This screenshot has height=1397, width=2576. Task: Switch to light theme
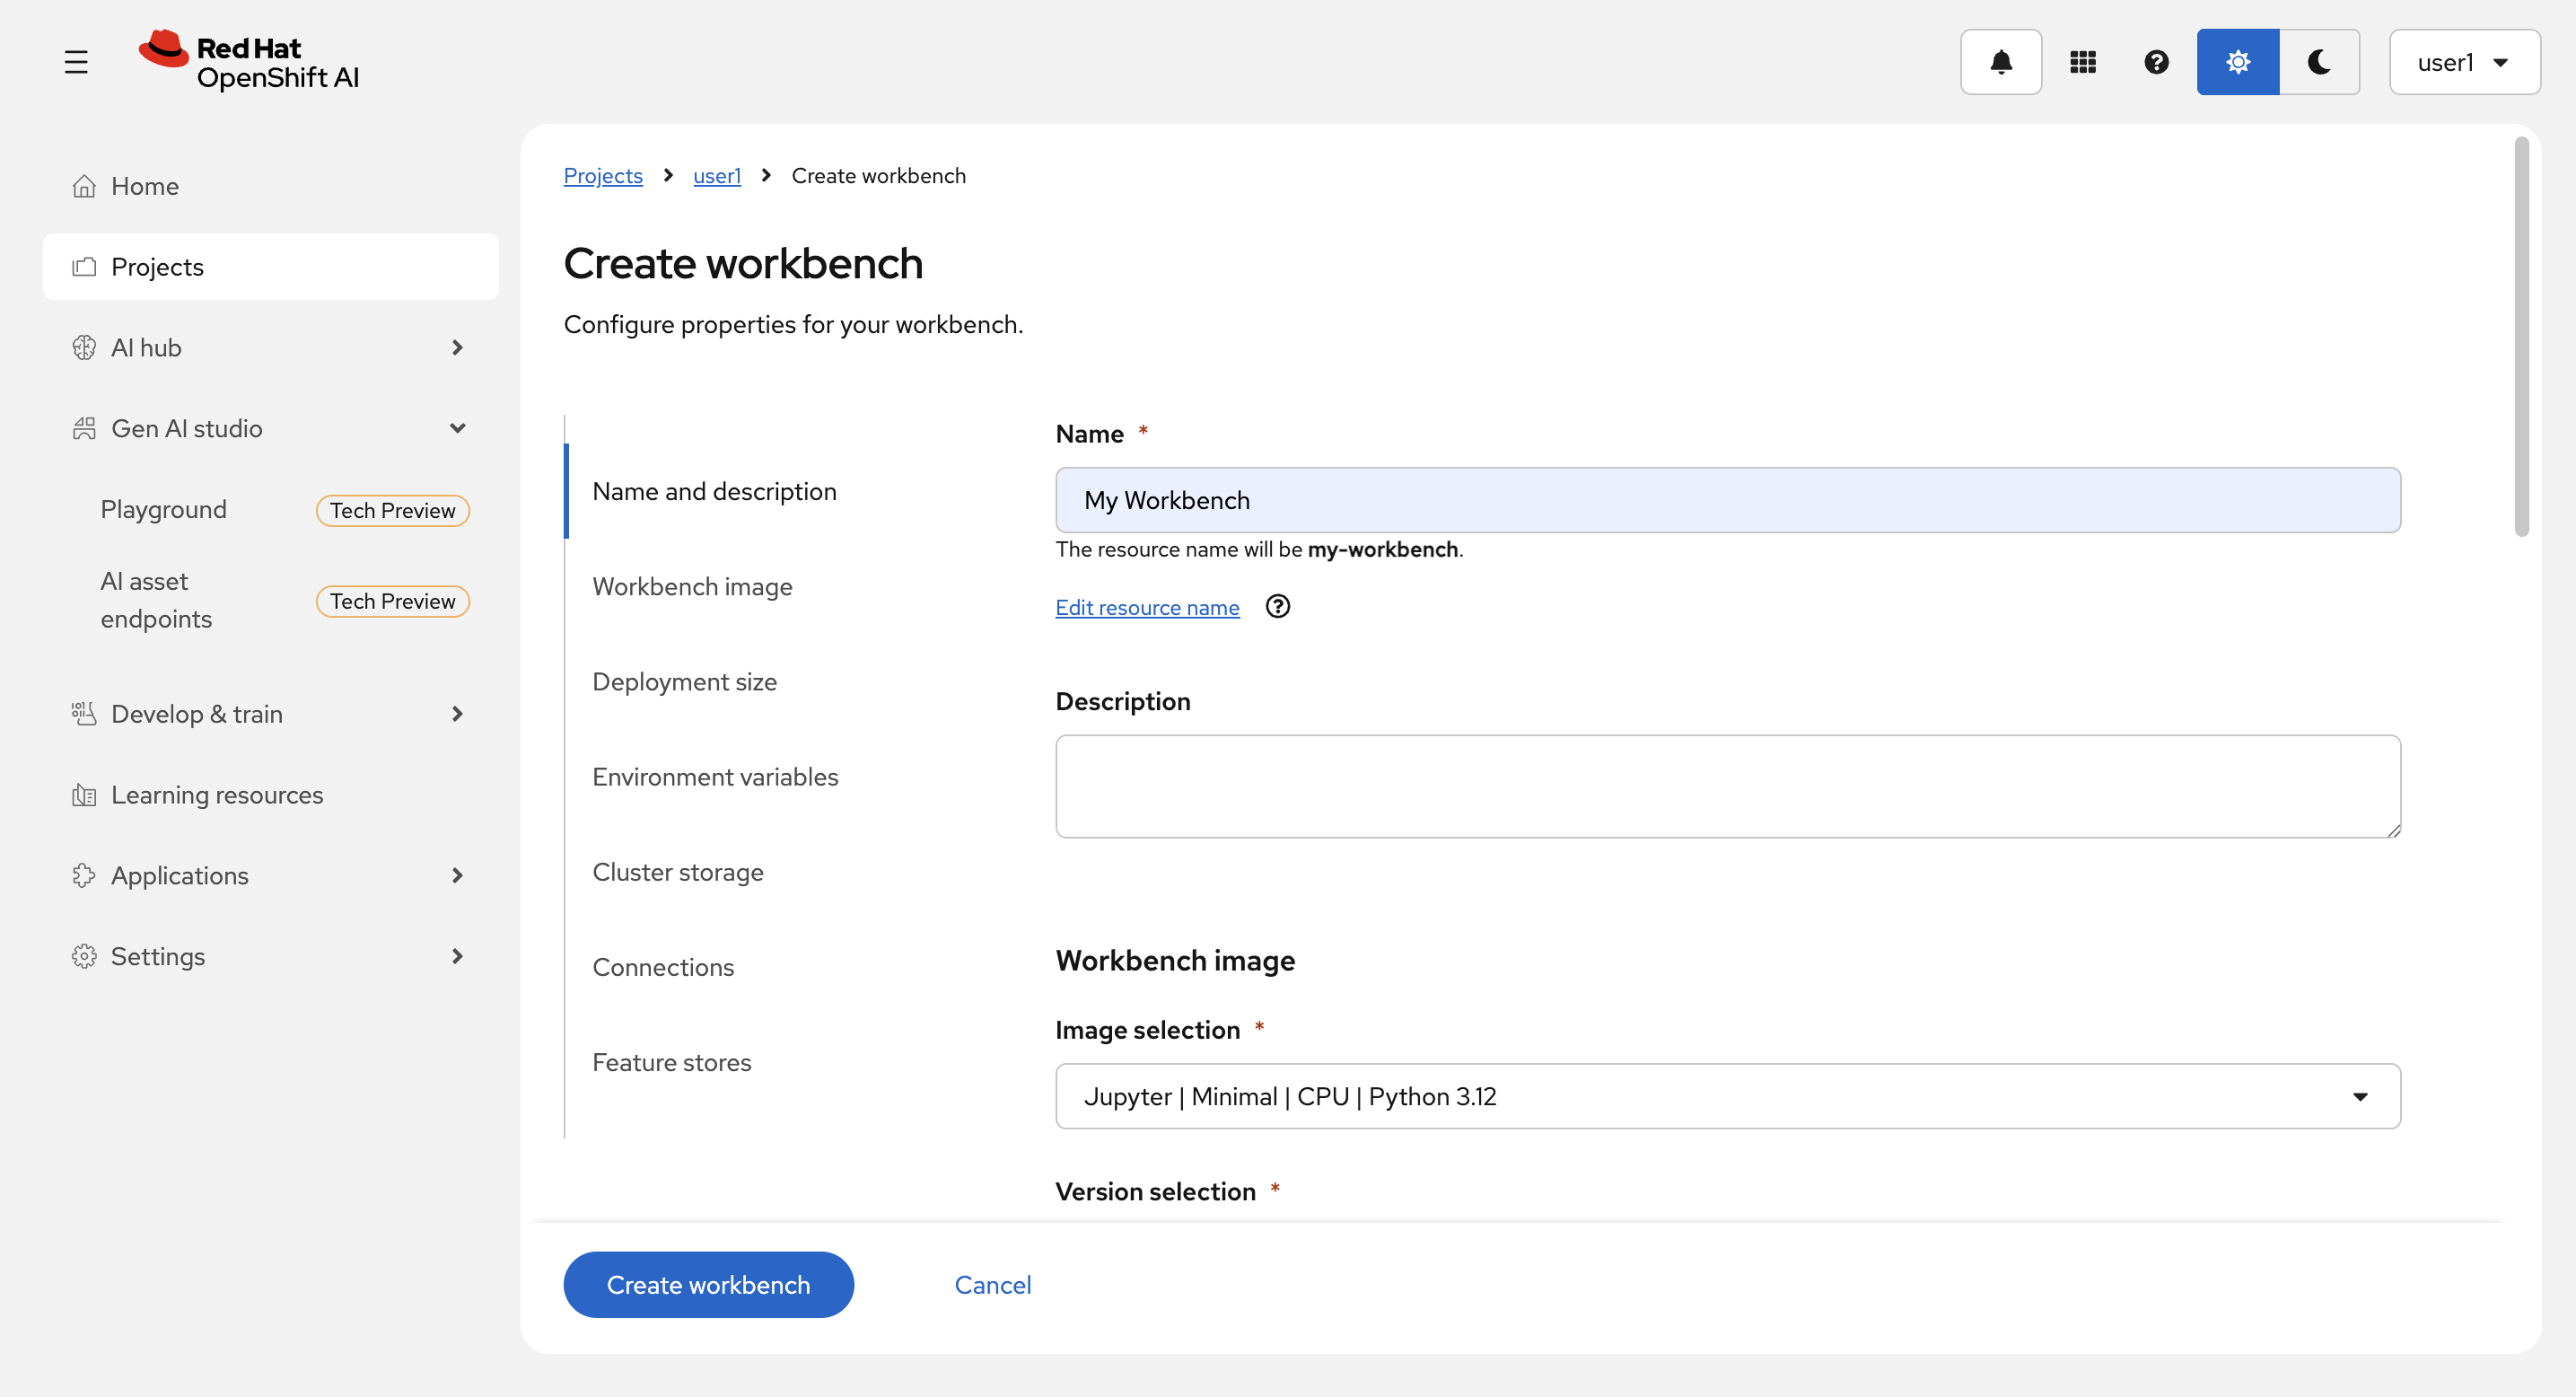point(2237,62)
